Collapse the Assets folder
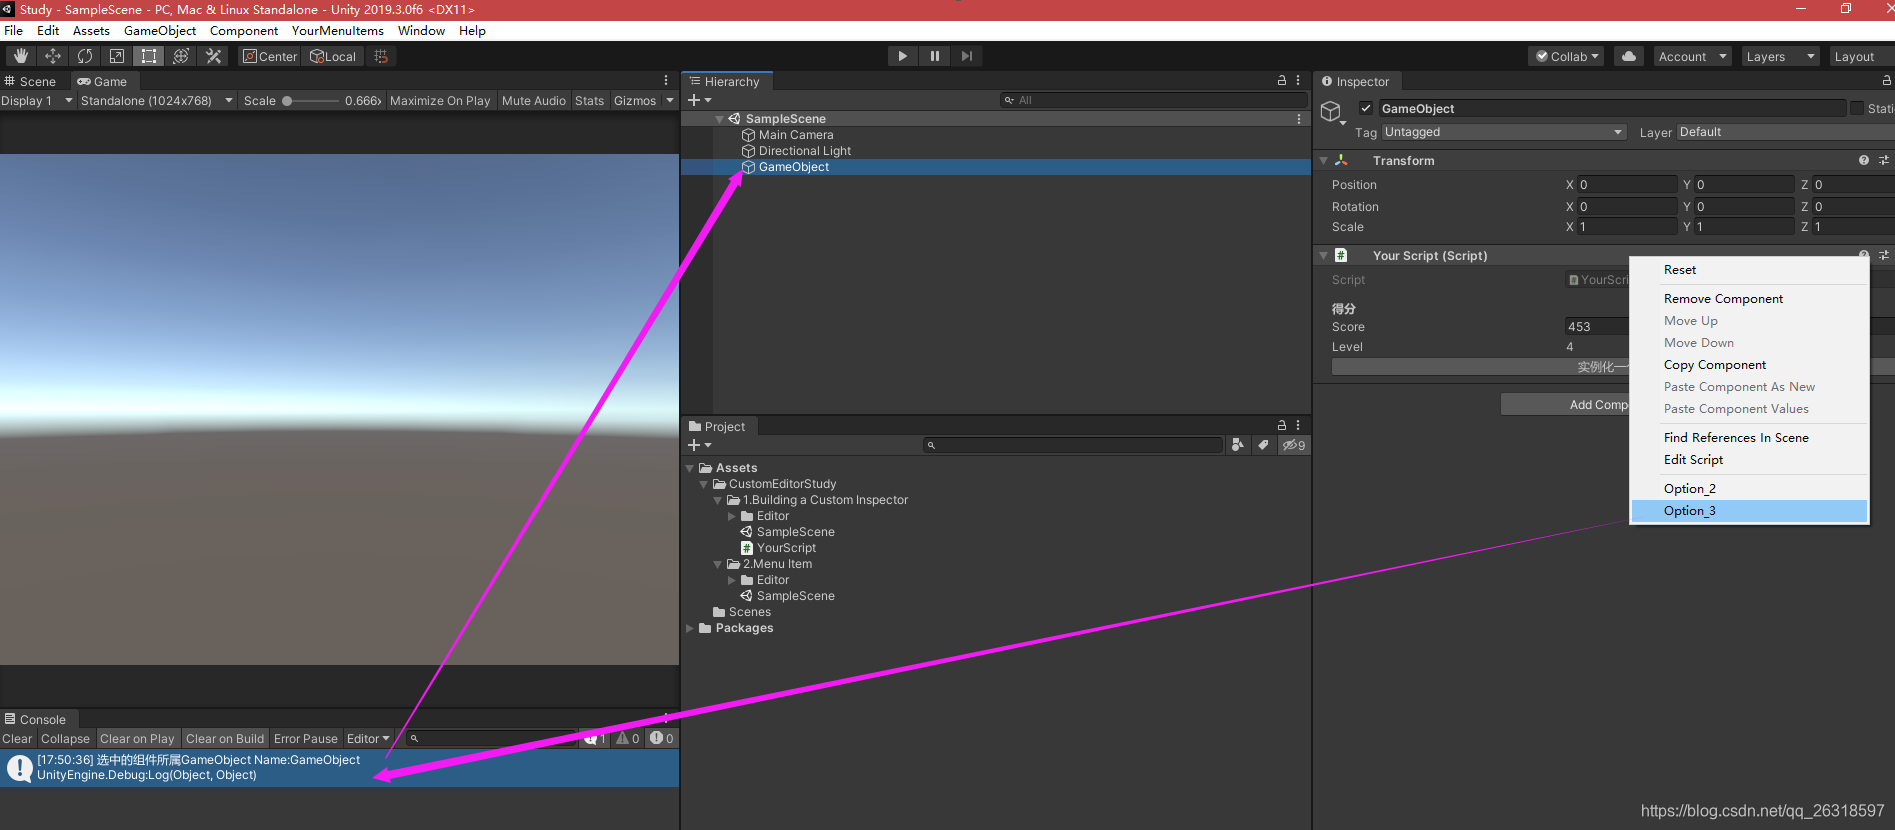Viewport: 1895px width, 830px height. [690, 468]
